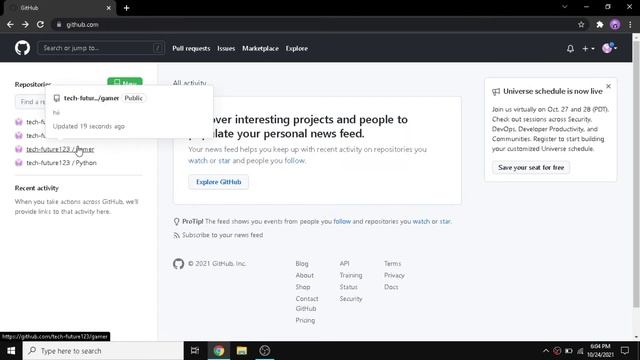Click the footer GitHub mark icon
640x360 pixels.
click(178, 264)
